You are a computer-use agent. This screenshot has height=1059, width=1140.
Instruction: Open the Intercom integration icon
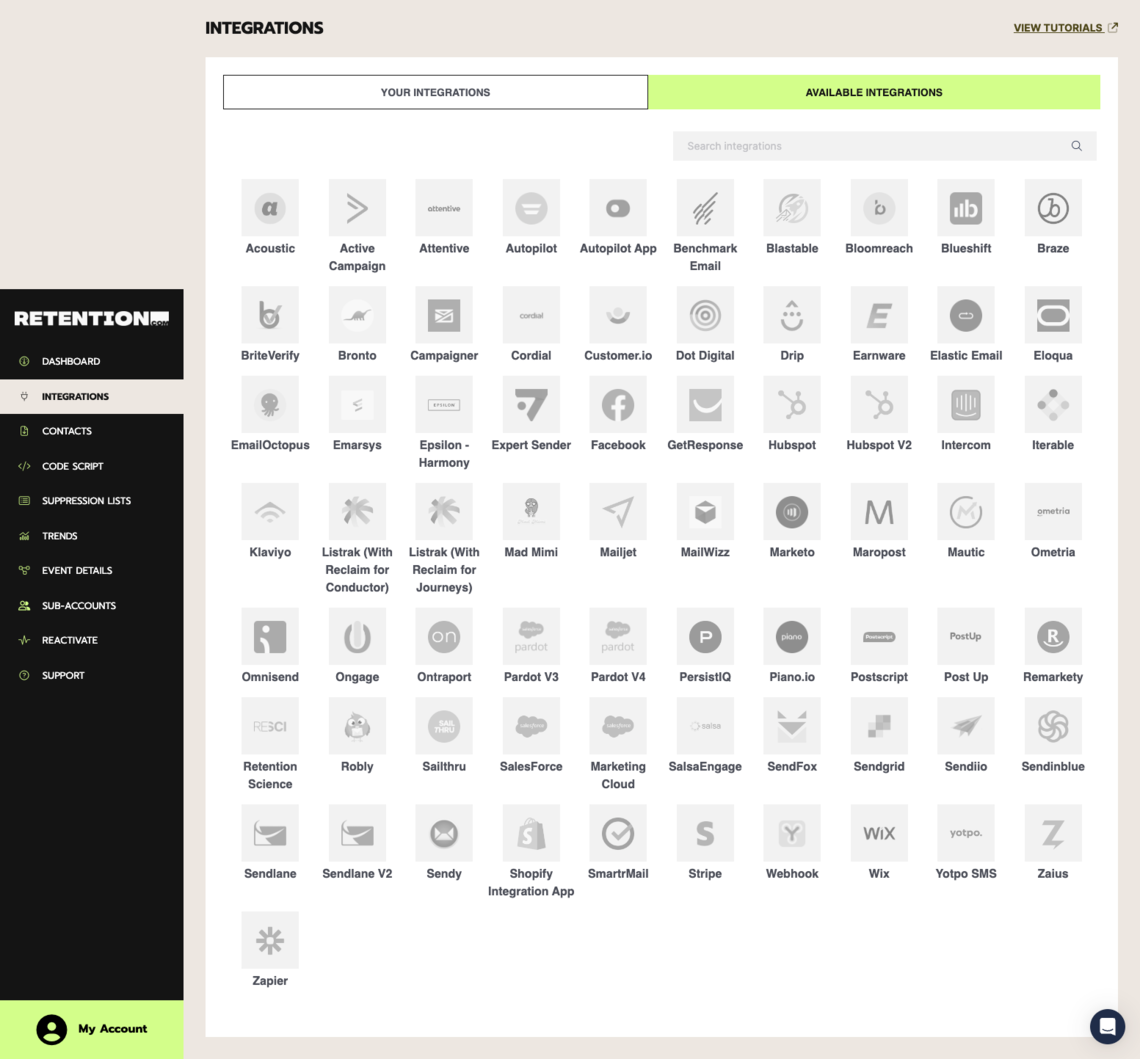(966, 404)
